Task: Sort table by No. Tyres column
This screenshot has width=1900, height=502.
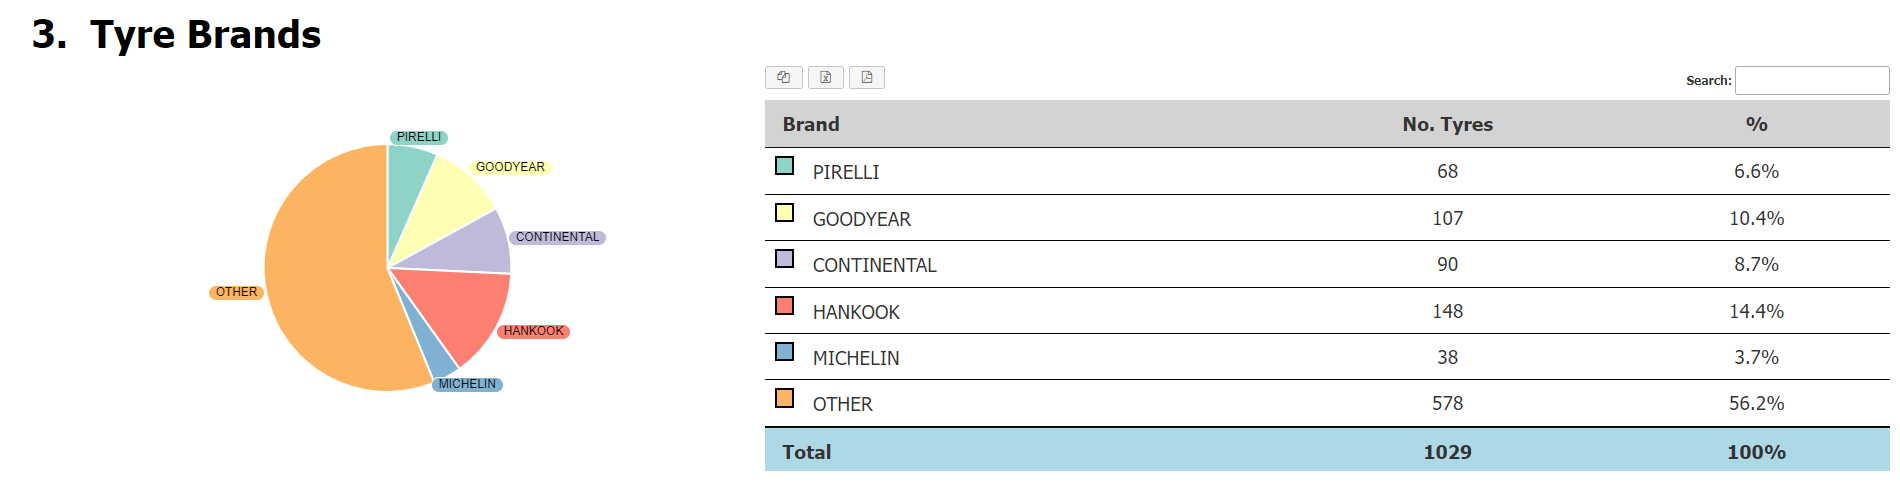Action: tap(1447, 124)
